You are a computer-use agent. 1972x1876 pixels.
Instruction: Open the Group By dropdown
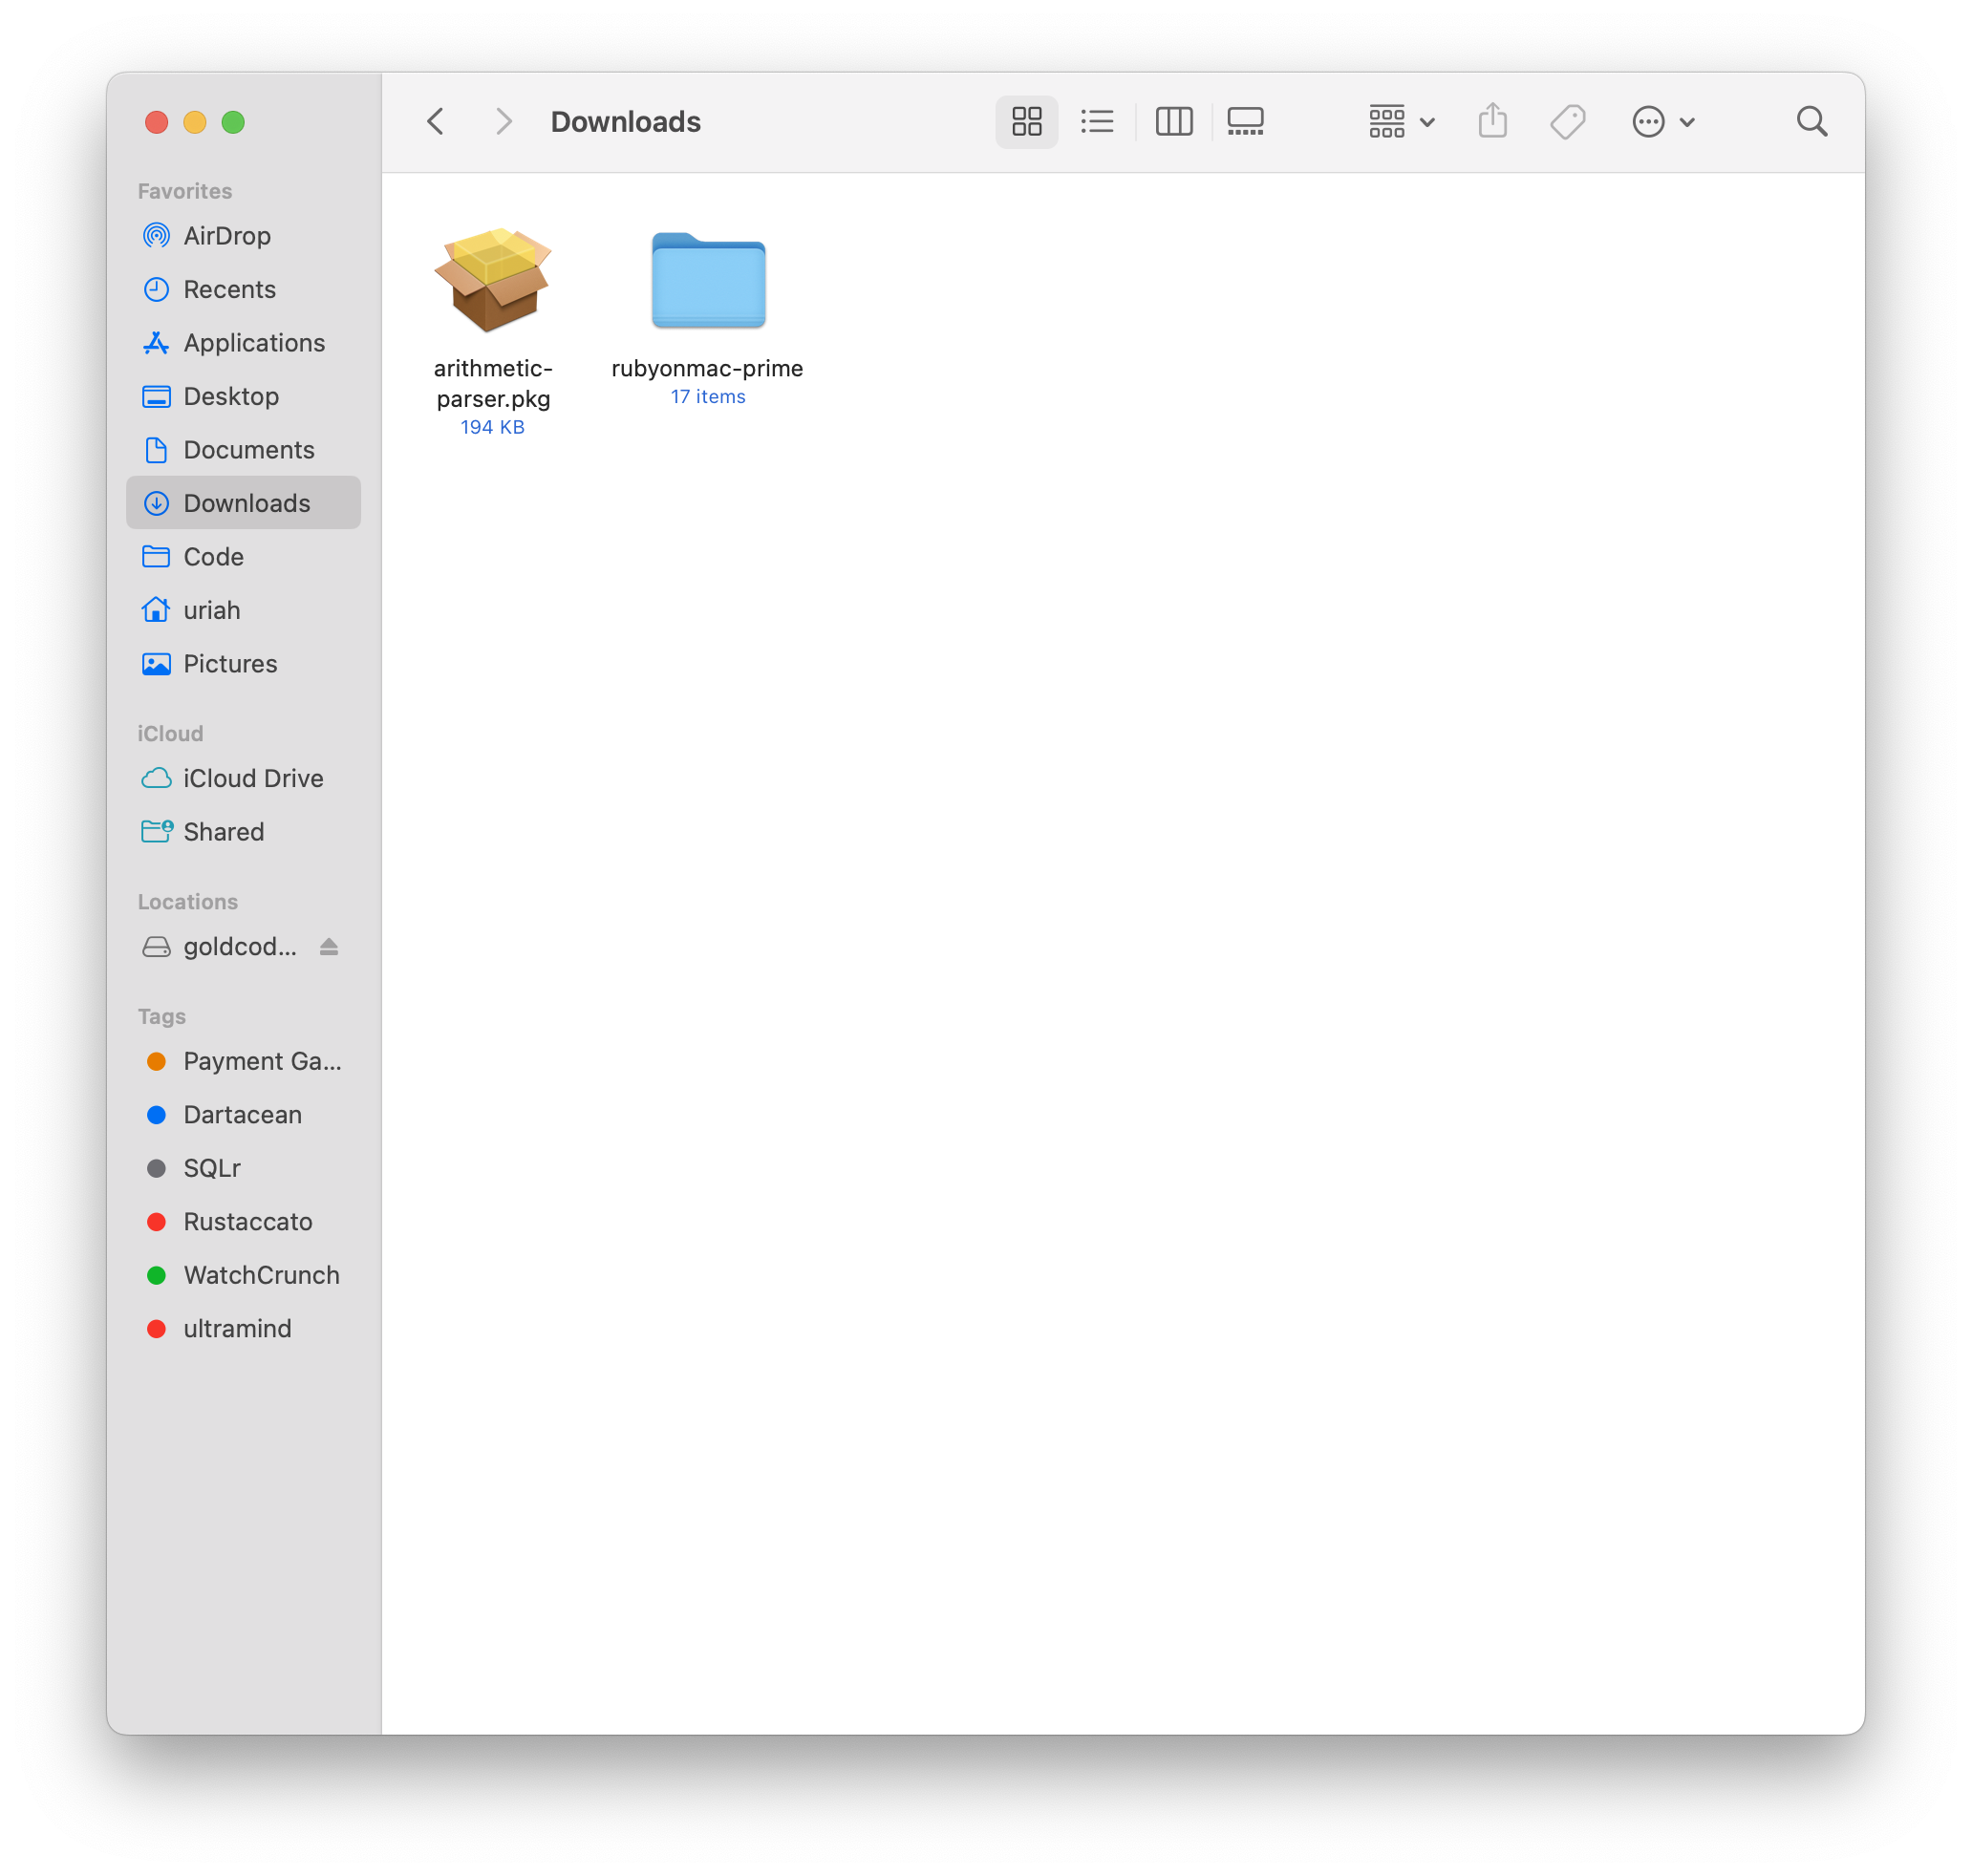pos(1400,122)
